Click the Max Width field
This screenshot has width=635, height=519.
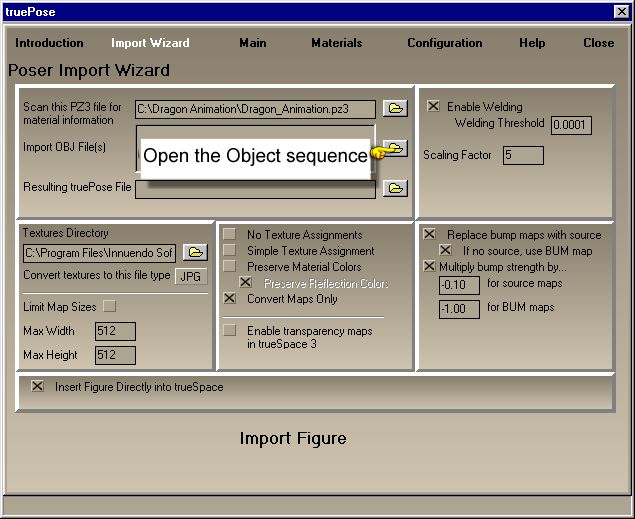click(x=115, y=331)
